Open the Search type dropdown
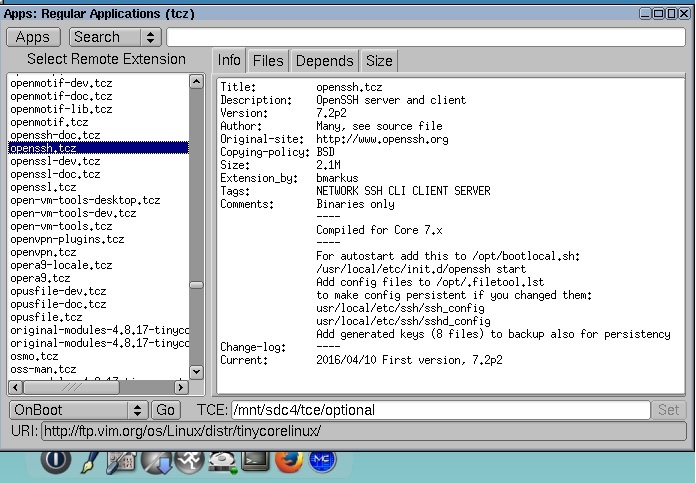The height and width of the screenshot is (483, 696). point(115,37)
